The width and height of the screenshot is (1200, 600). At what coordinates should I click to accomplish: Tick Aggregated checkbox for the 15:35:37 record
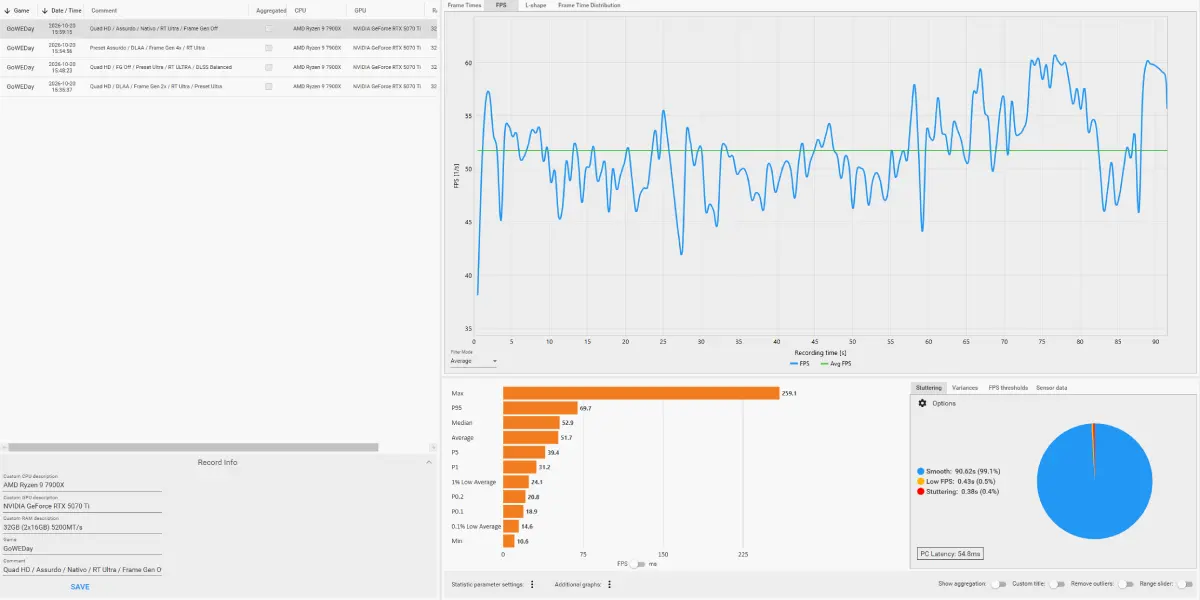pyautogui.click(x=268, y=87)
